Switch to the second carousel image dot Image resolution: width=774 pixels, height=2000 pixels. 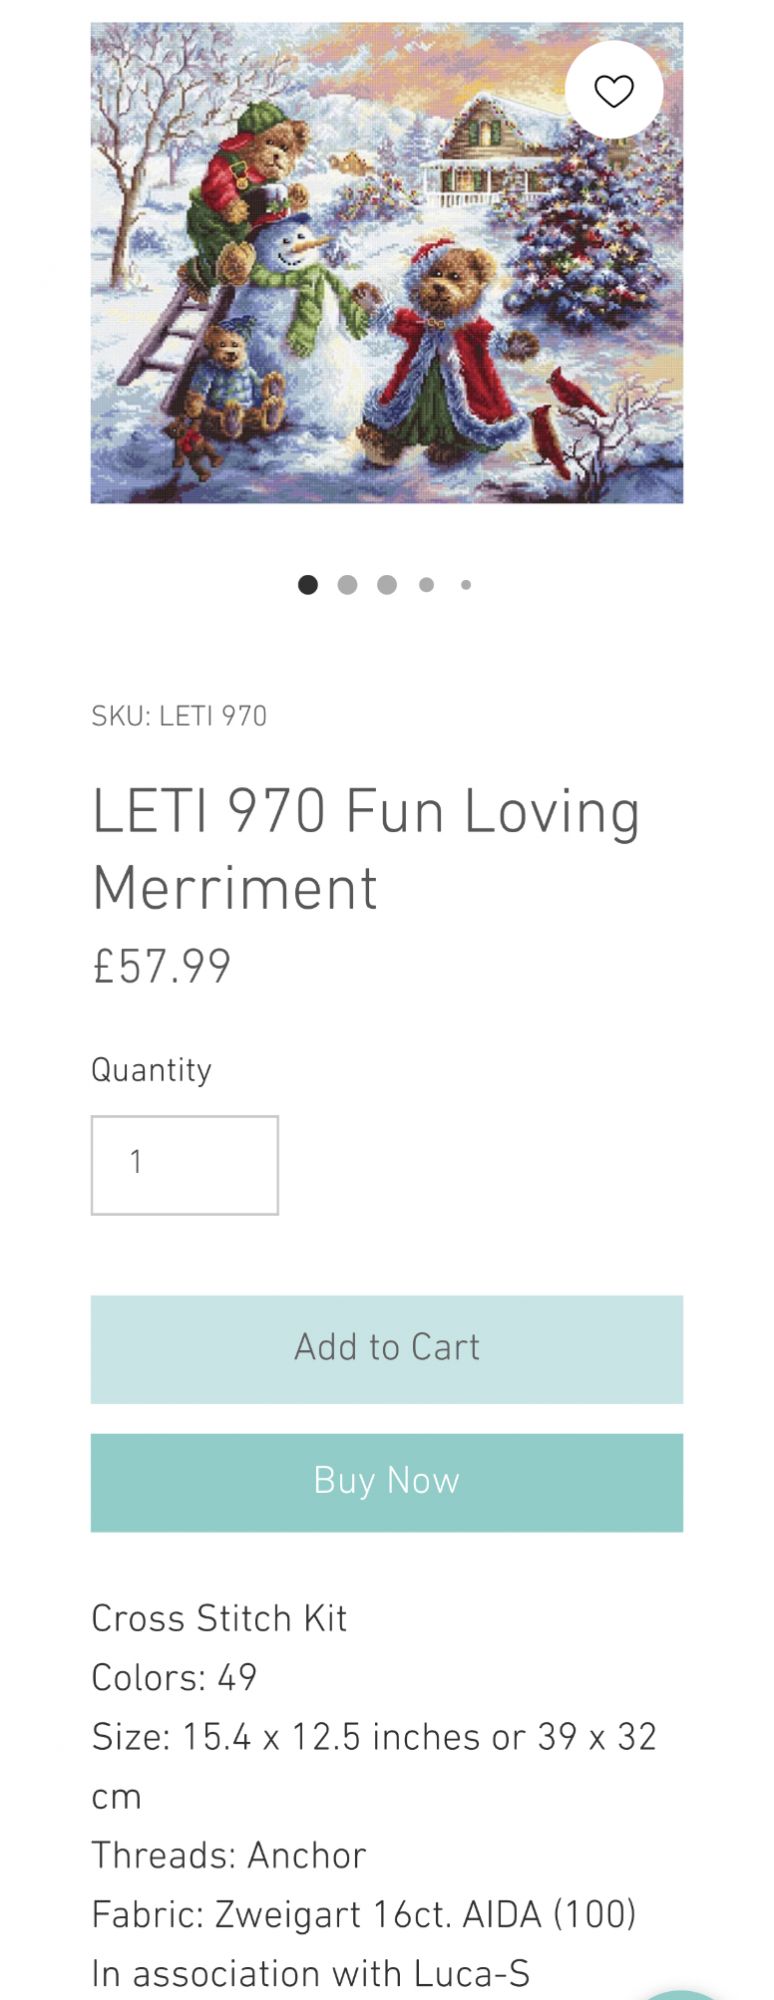[347, 585]
